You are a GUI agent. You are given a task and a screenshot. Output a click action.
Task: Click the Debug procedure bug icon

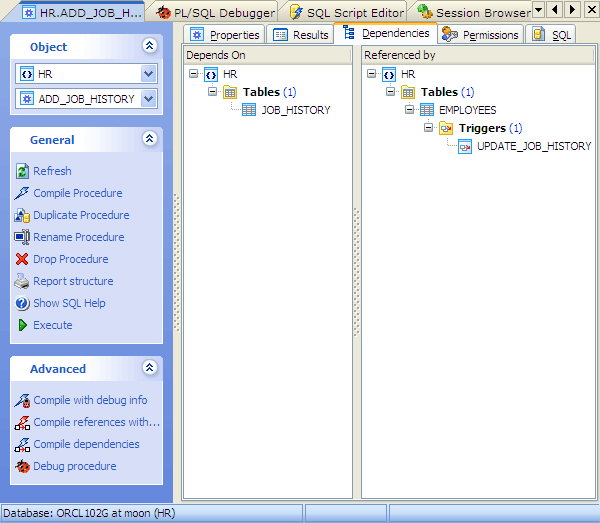pyautogui.click(x=24, y=466)
